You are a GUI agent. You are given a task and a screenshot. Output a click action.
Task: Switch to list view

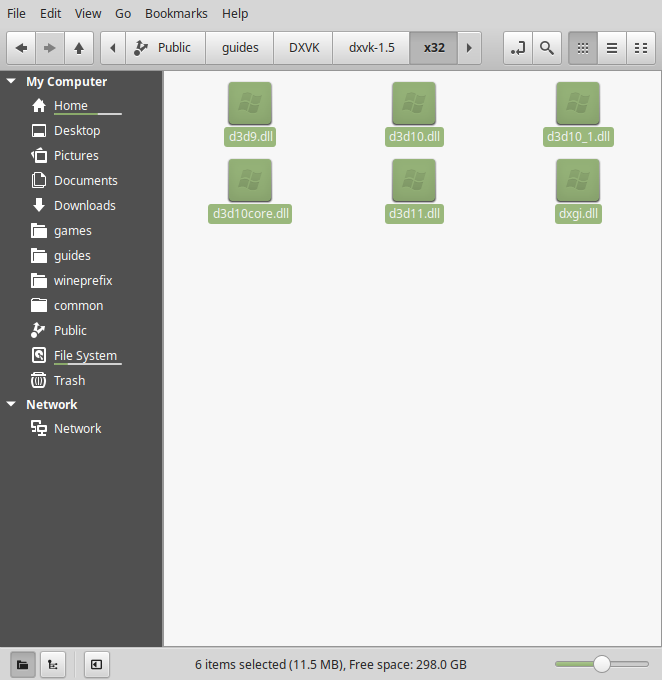click(x=612, y=48)
